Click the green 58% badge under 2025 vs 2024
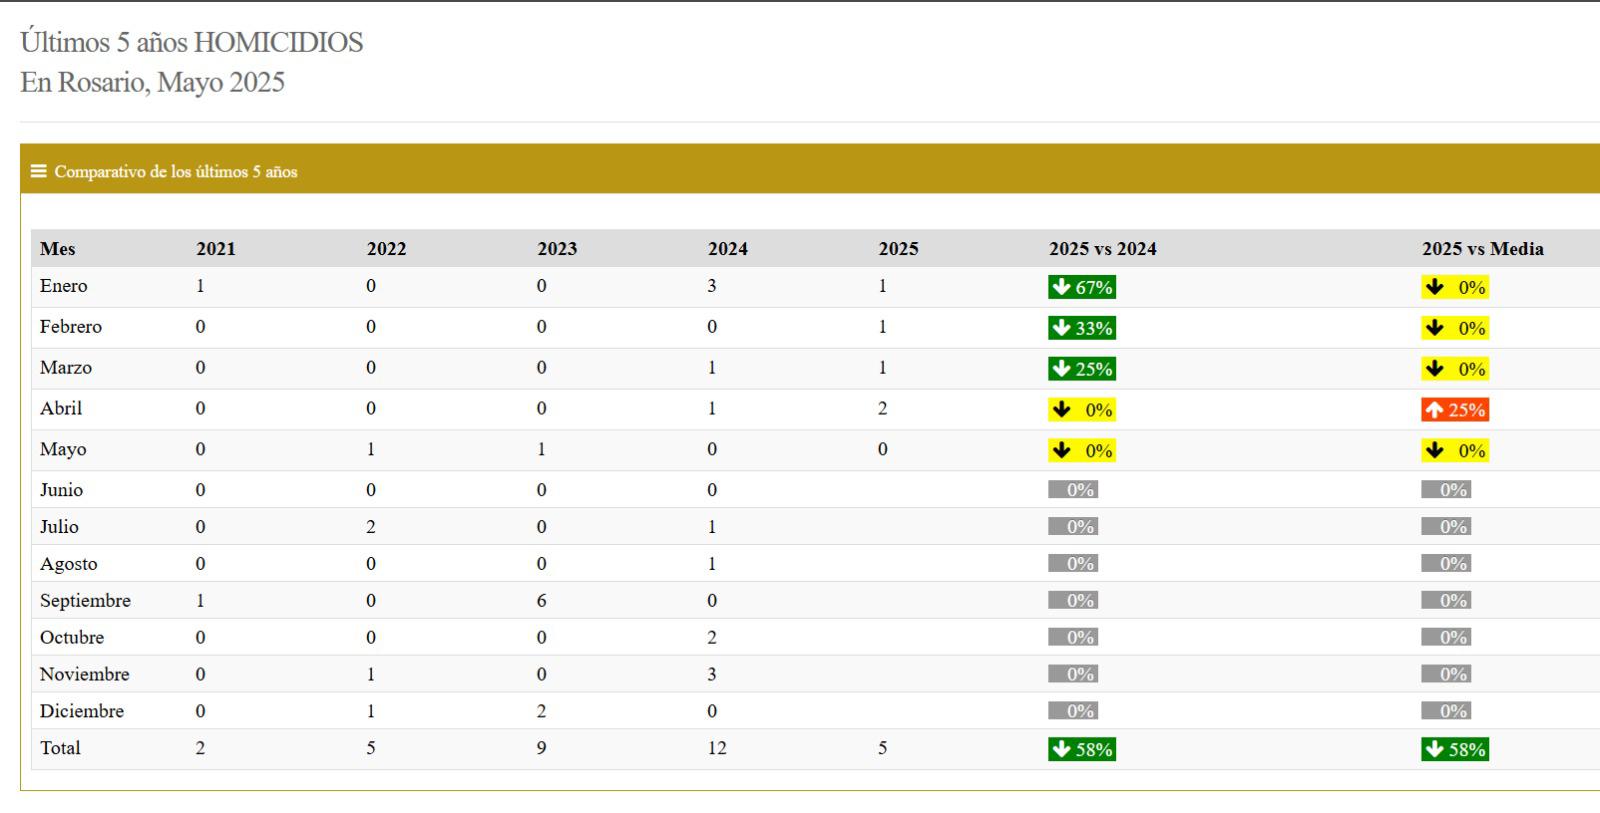The width and height of the screenshot is (1600, 813). pyautogui.click(x=1081, y=749)
